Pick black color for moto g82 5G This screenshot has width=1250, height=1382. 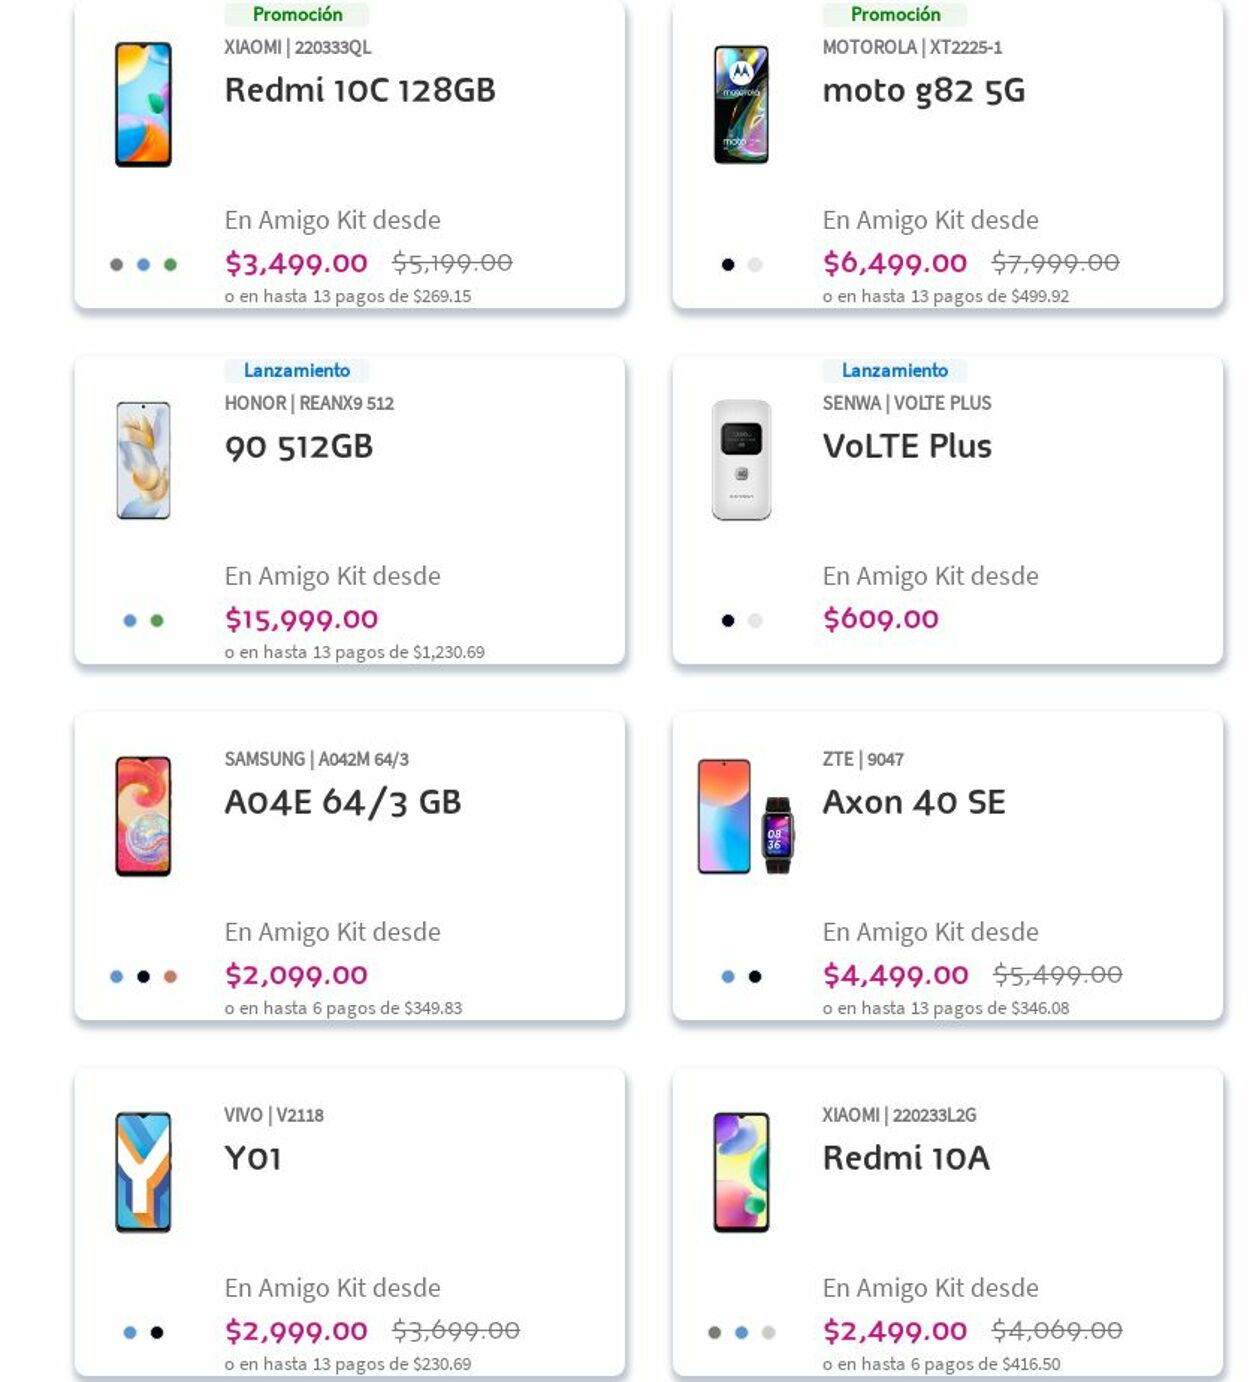(x=728, y=265)
